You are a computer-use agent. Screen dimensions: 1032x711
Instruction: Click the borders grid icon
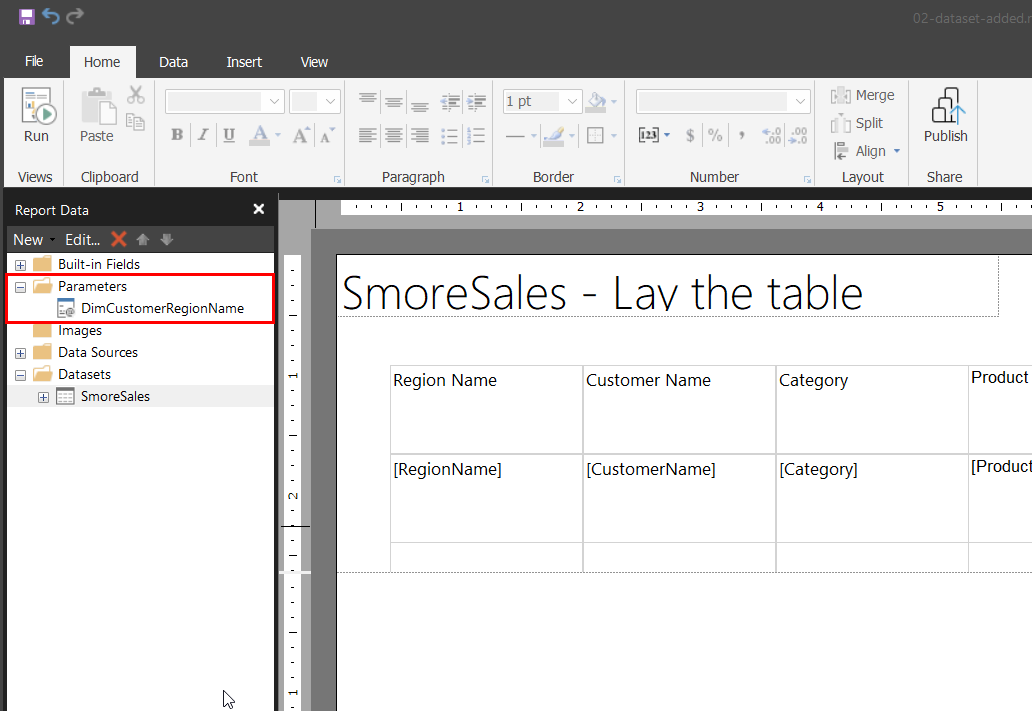tap(595, 136)
